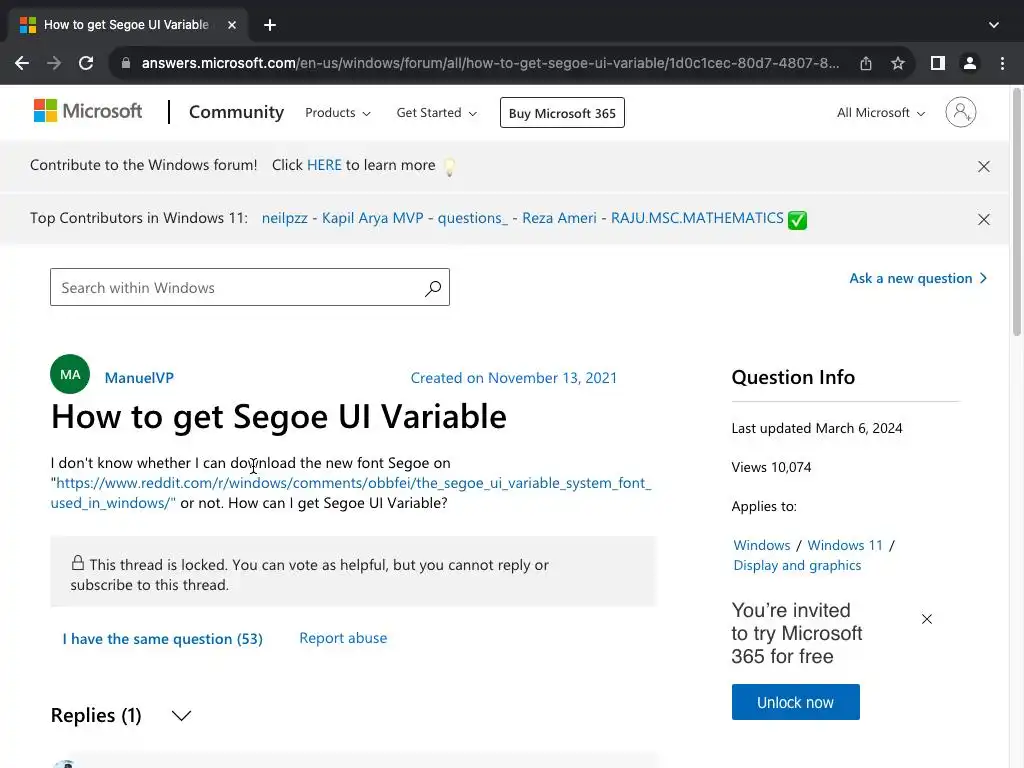Open the Get Started dropdown
The height and width of the screenshot is (768, 1024).
(x=436, y=113)
